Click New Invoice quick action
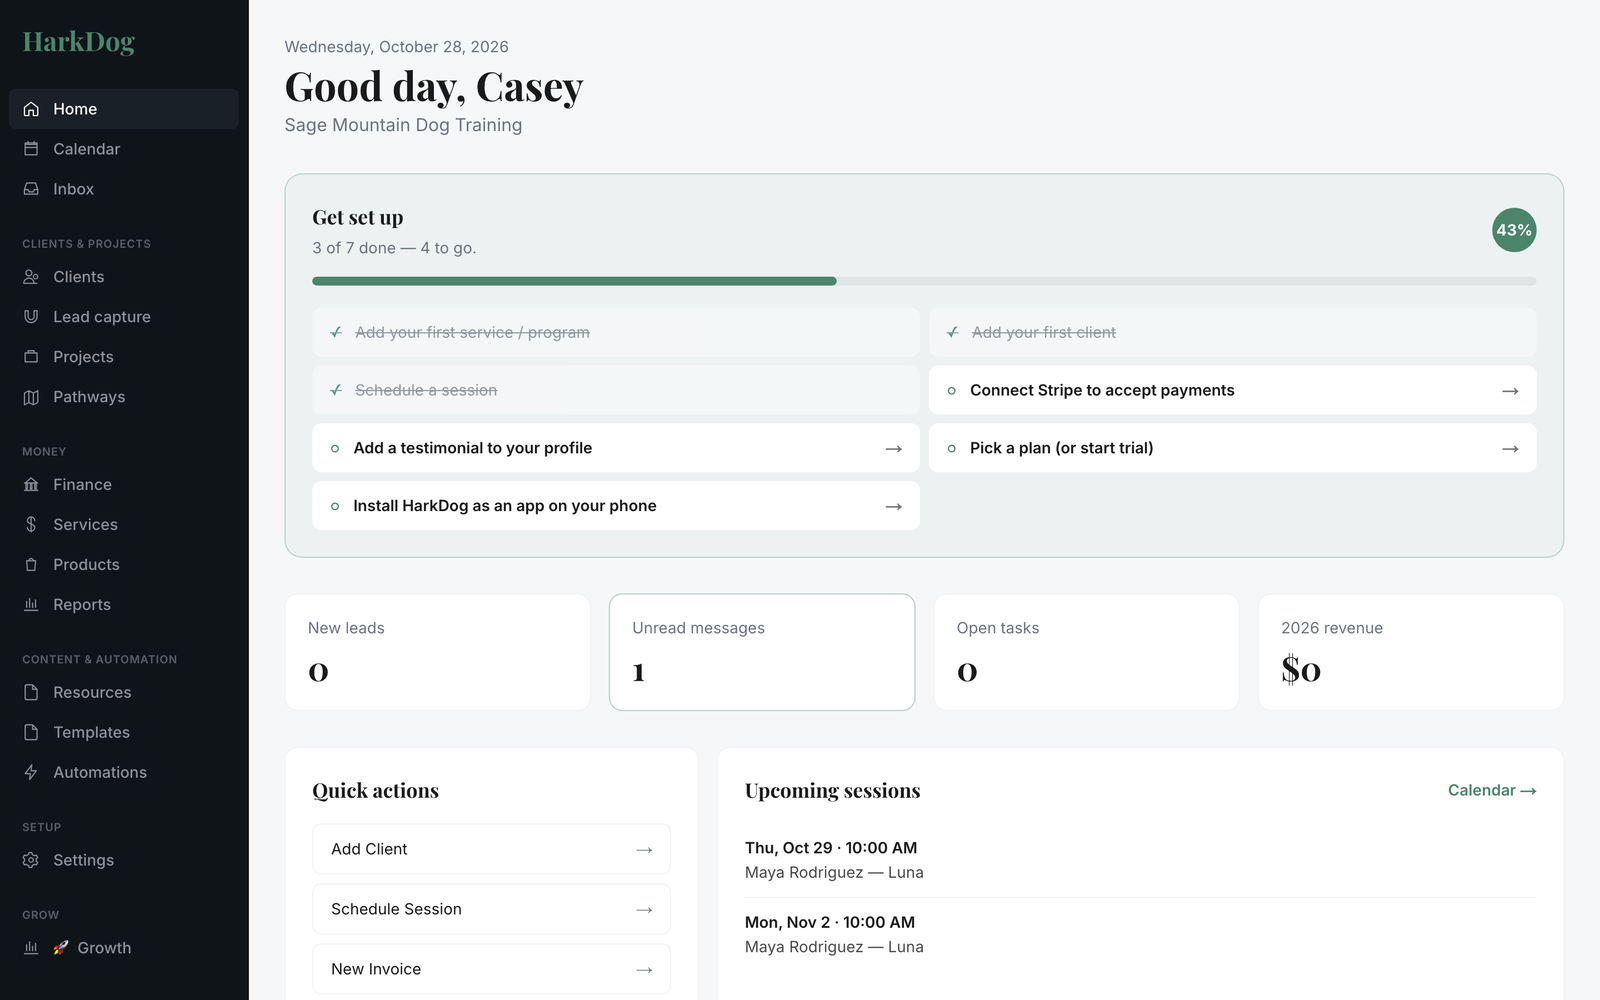 (x=491, y=969)
